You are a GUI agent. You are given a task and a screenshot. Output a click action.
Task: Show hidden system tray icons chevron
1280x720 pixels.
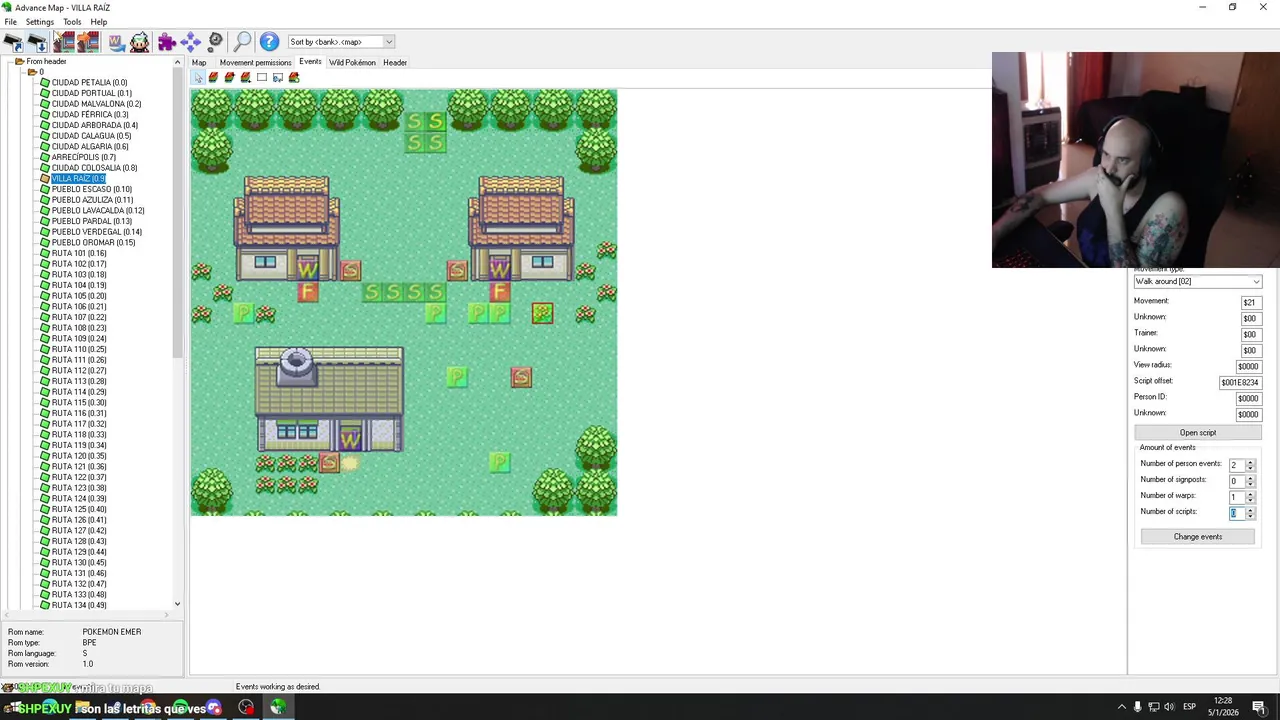[1121, 707]
